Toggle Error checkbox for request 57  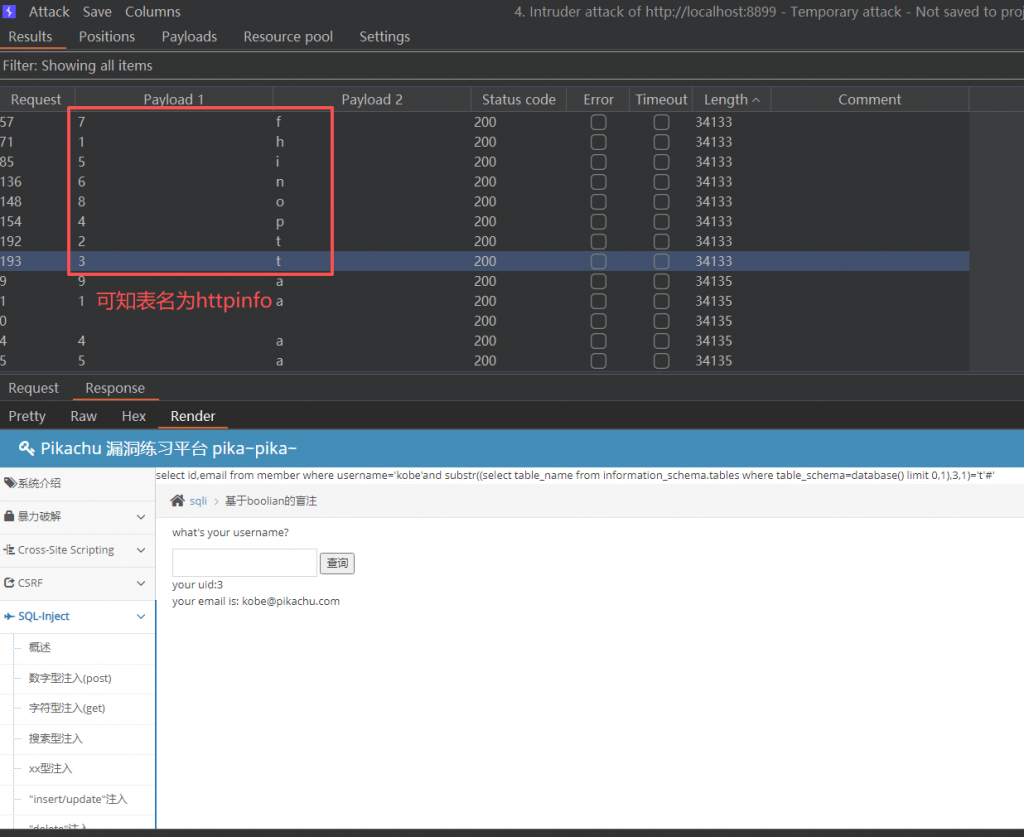[x=598, y=122]
